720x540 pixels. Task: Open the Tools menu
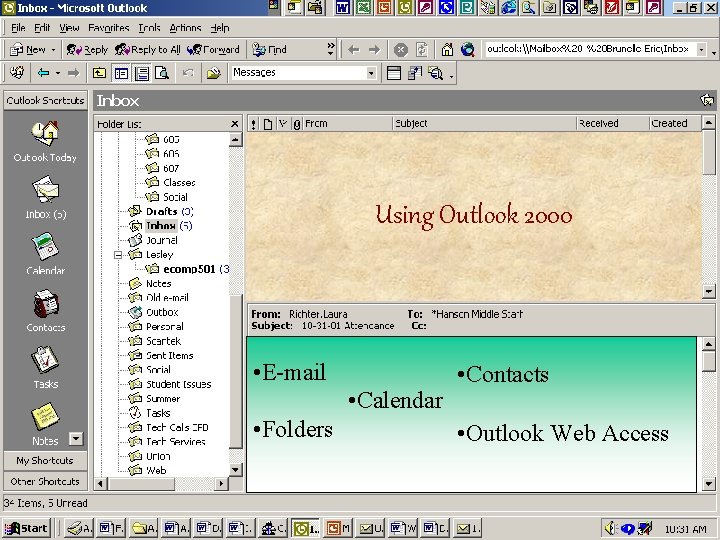pyautogui.click(x=149, y=28)
